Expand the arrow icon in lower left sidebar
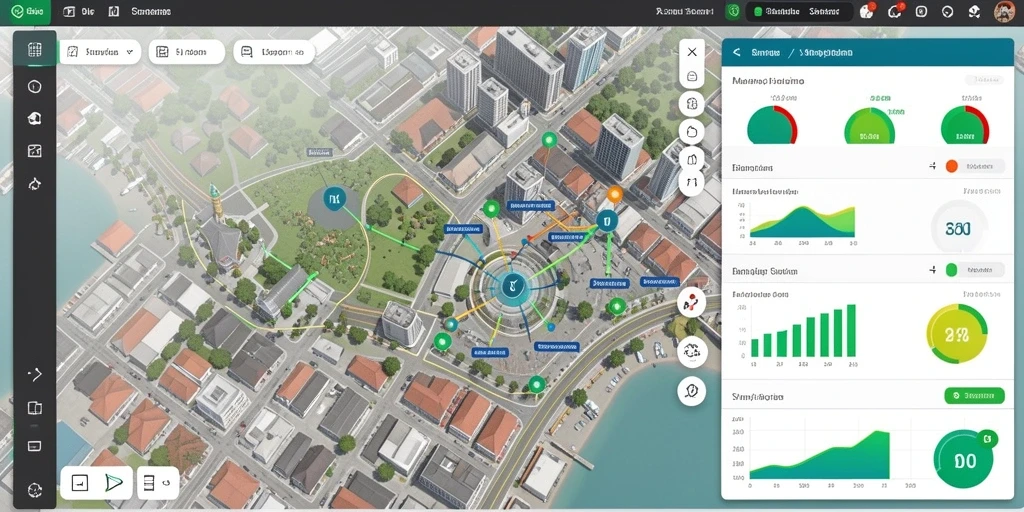Image resolution: width=1024 pixels, height=512 pixels. pos(35,374)
